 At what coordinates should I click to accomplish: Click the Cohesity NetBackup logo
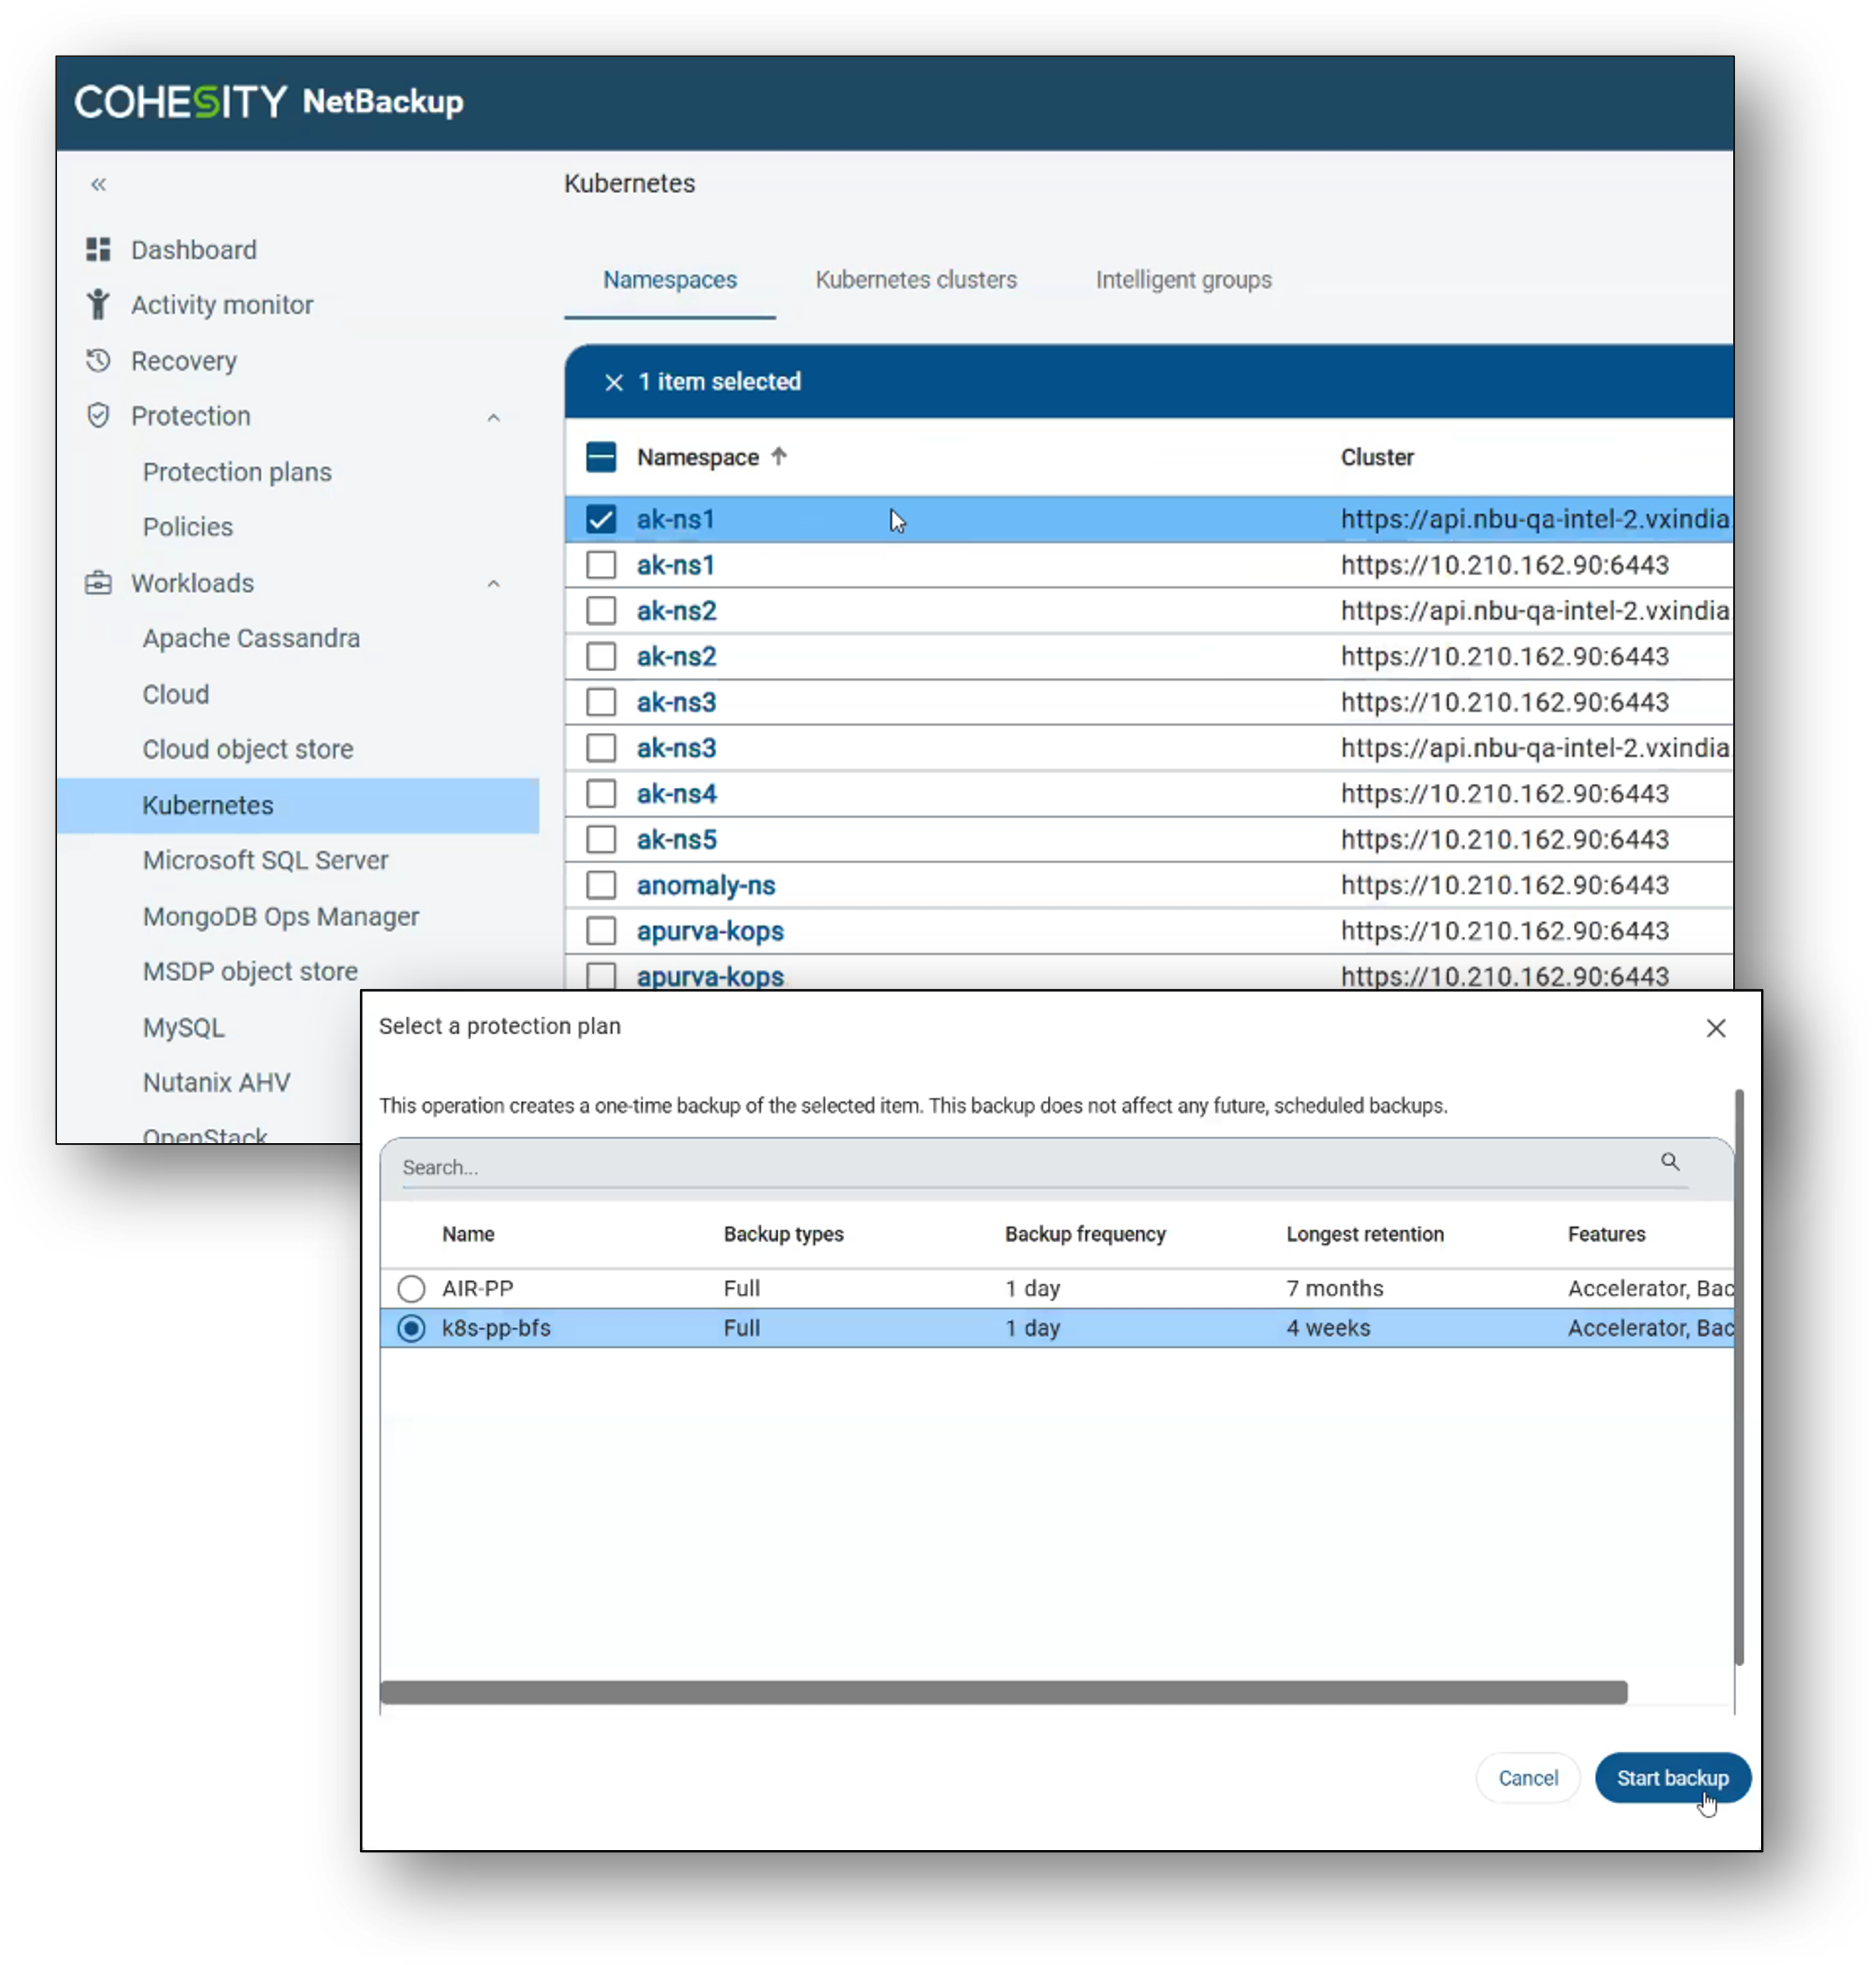point(269,102)
